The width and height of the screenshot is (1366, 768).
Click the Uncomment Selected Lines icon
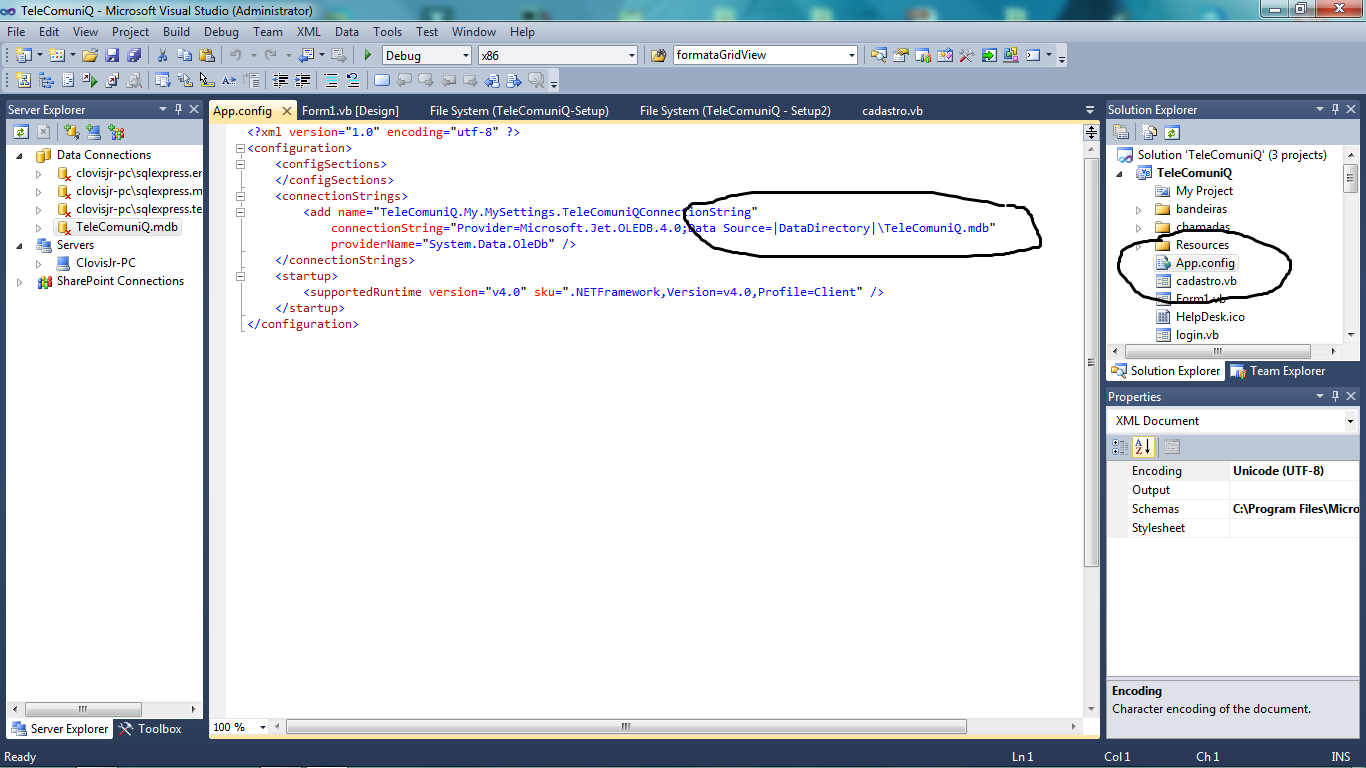tap(353, 80)
